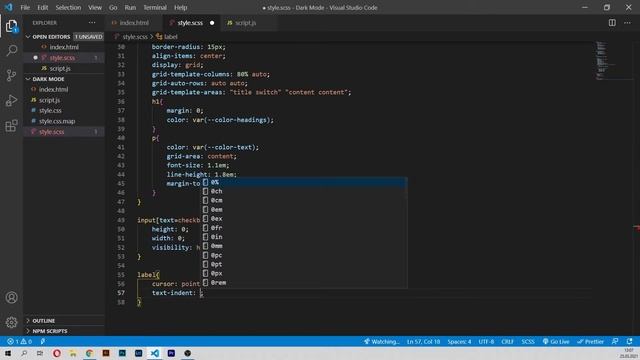The image size is (640, 360).
Task: Open the Search view in activity bar
Action: [11, 51]
